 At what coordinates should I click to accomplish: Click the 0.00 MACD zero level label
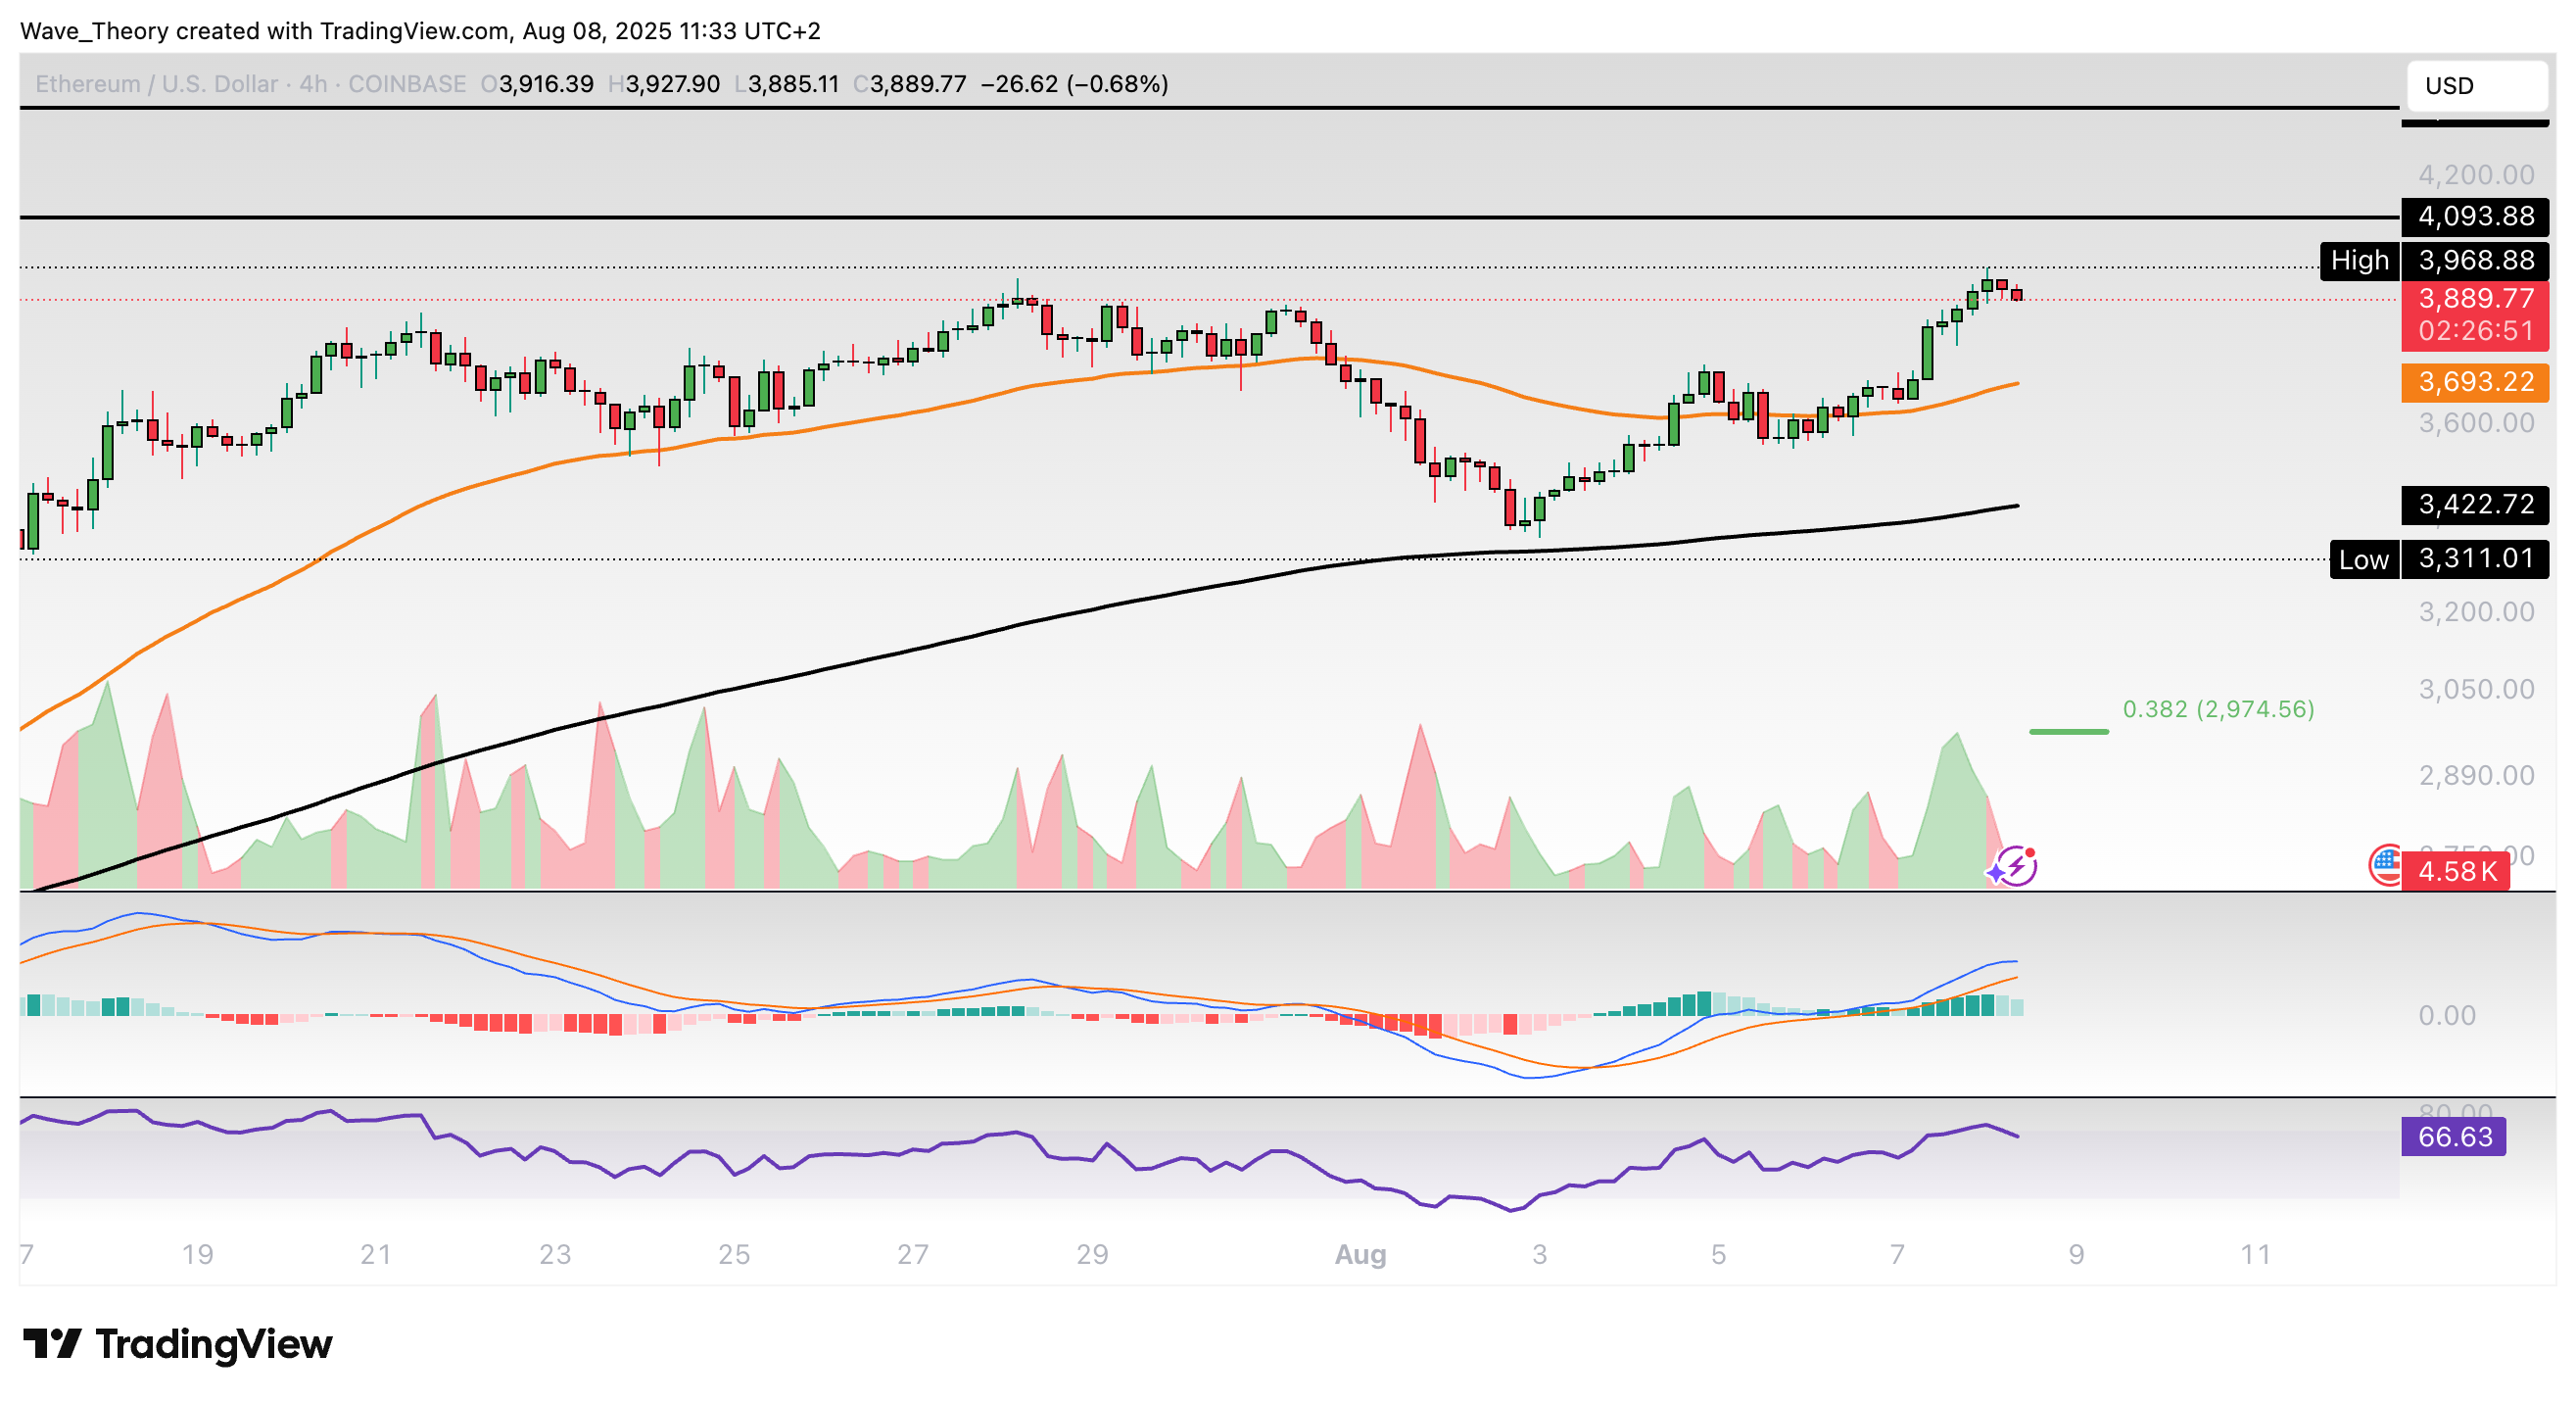2446,1016
